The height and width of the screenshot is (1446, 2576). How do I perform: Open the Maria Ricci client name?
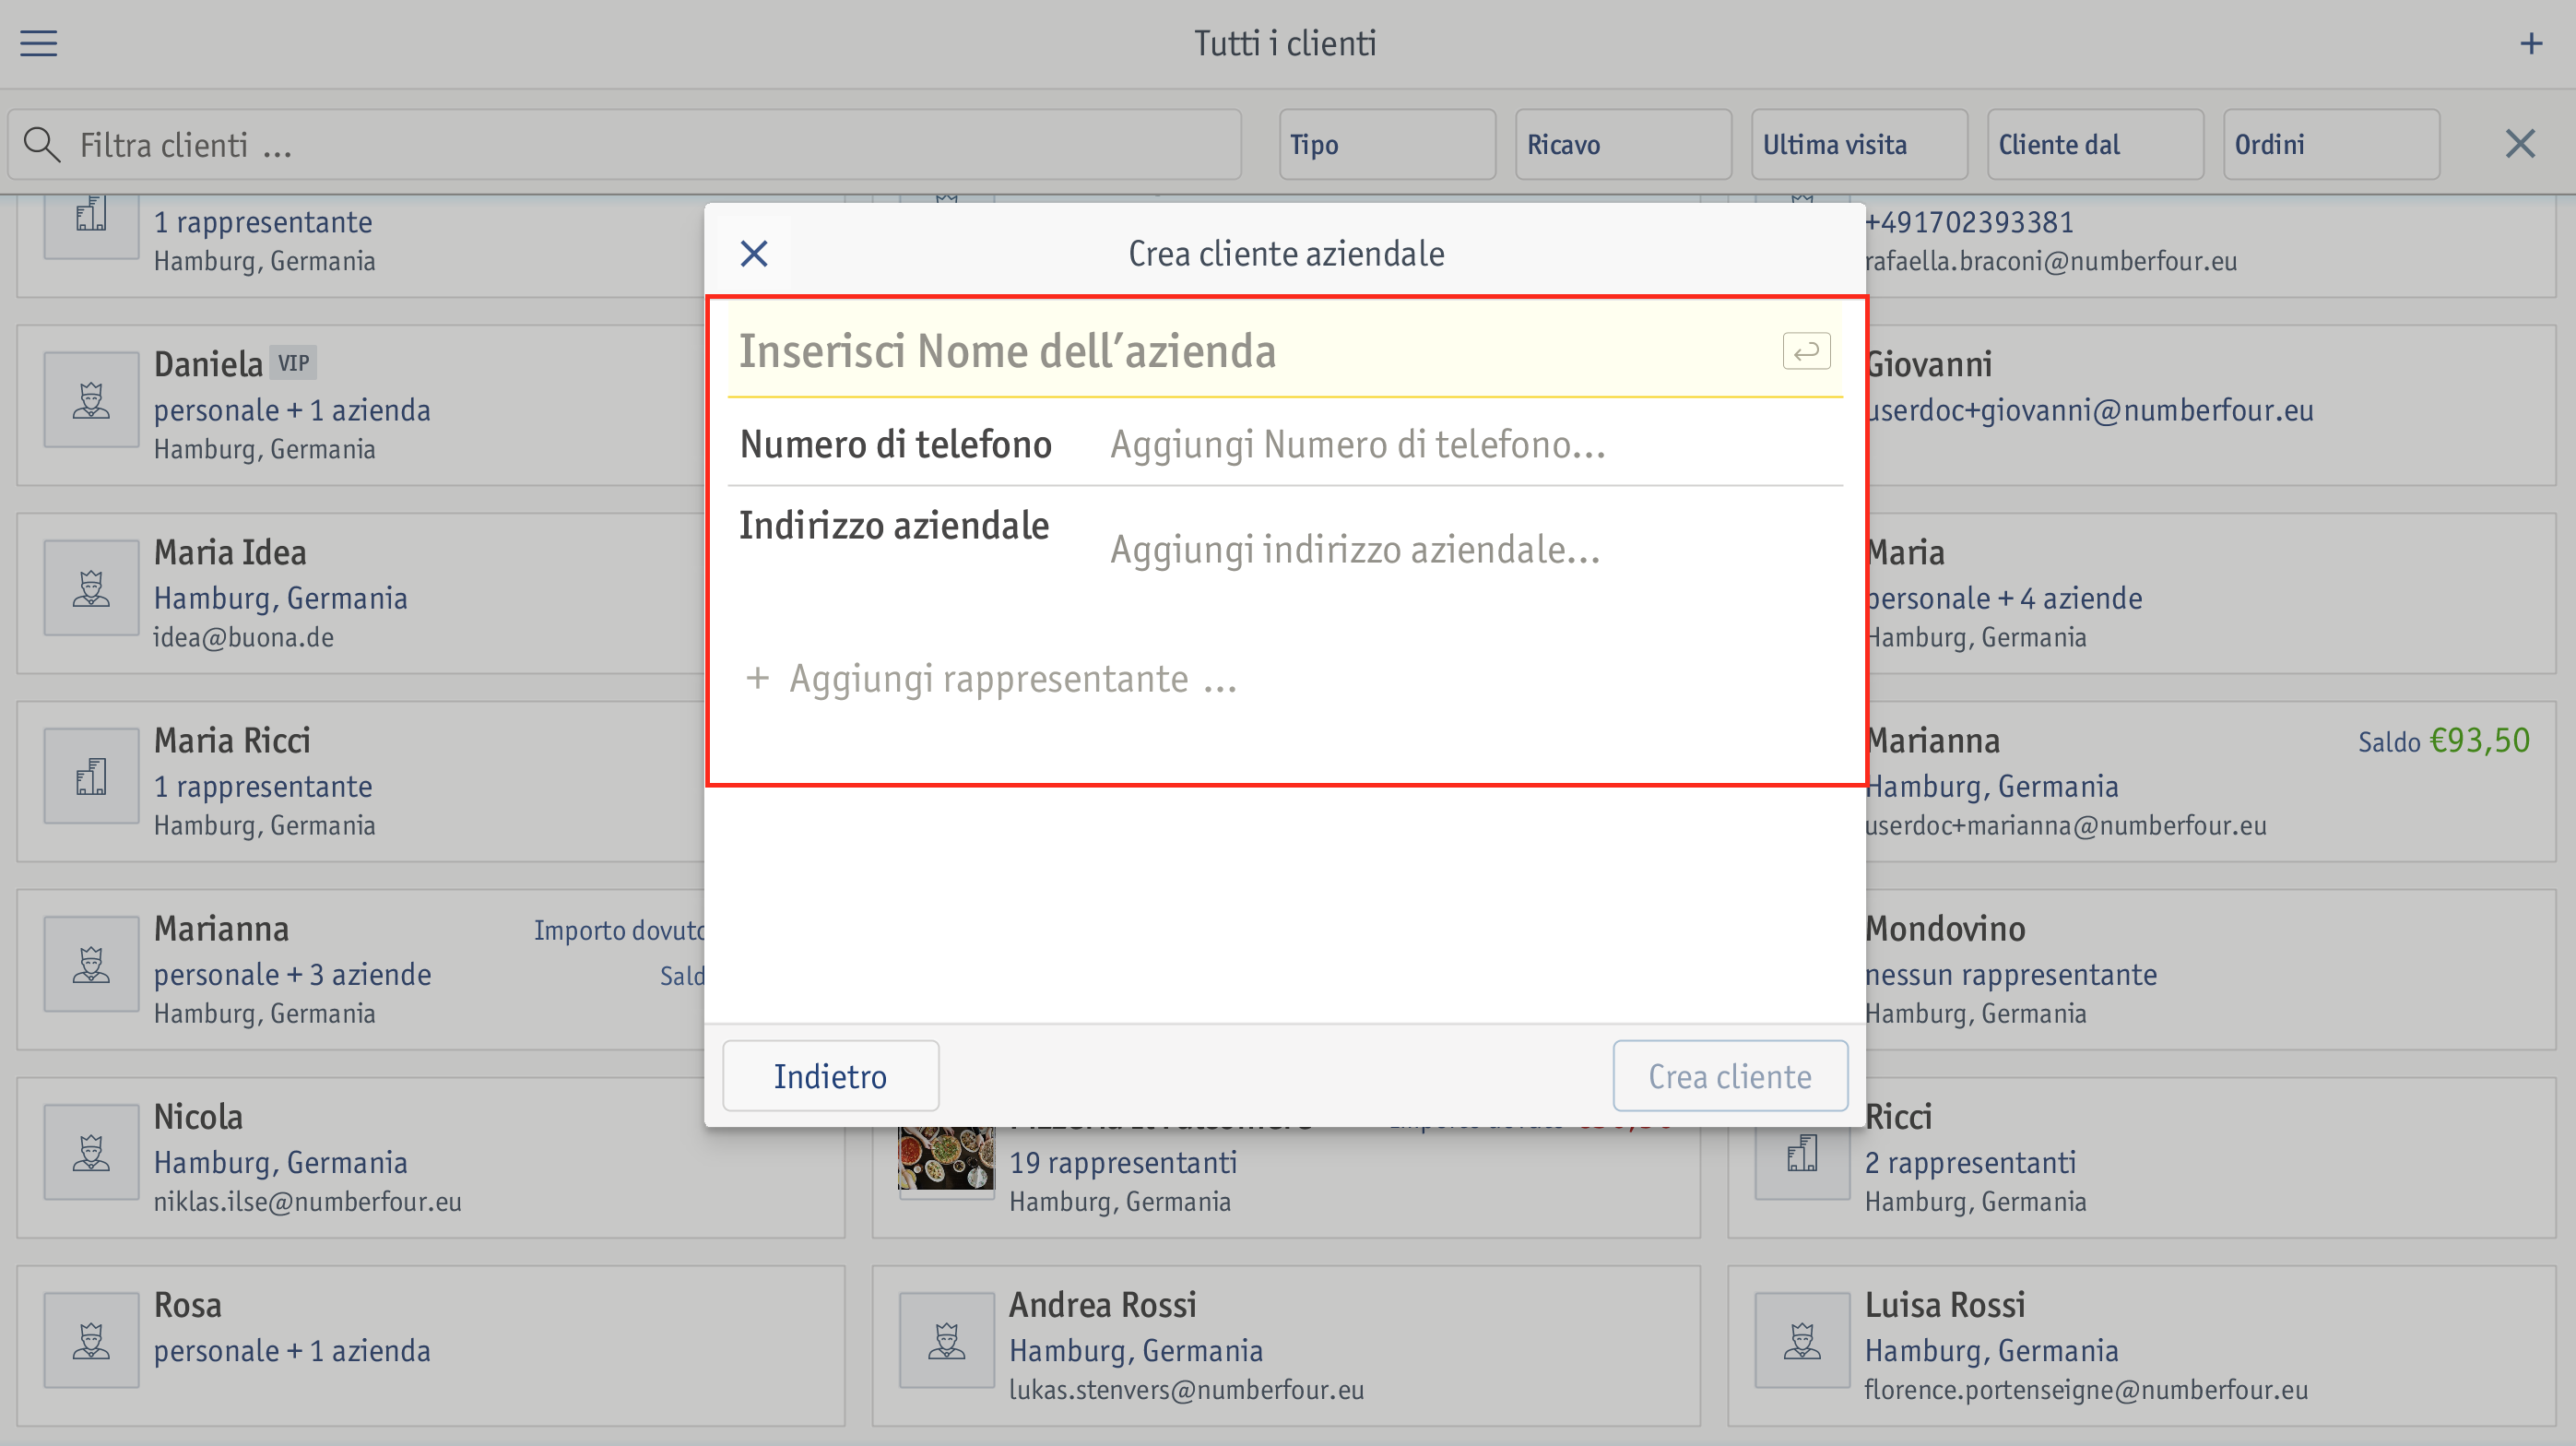[x=232, y=740]
